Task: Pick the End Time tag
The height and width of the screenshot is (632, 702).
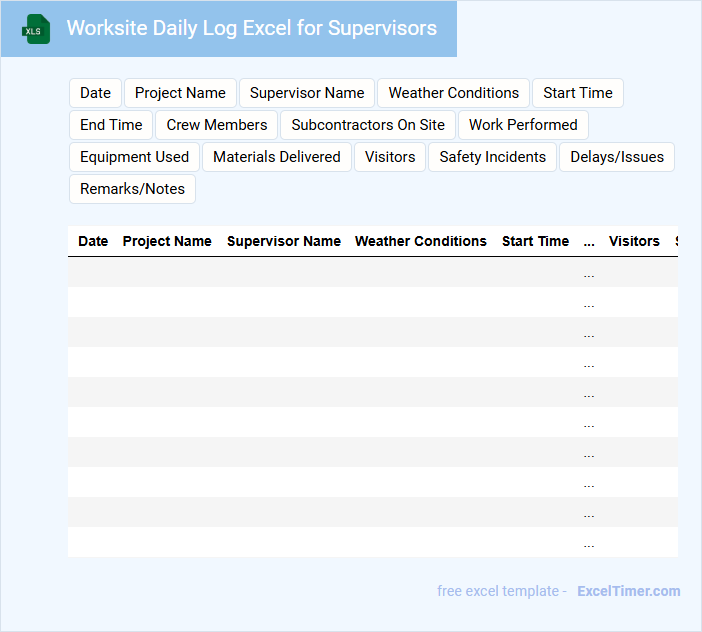Action: 111,125
